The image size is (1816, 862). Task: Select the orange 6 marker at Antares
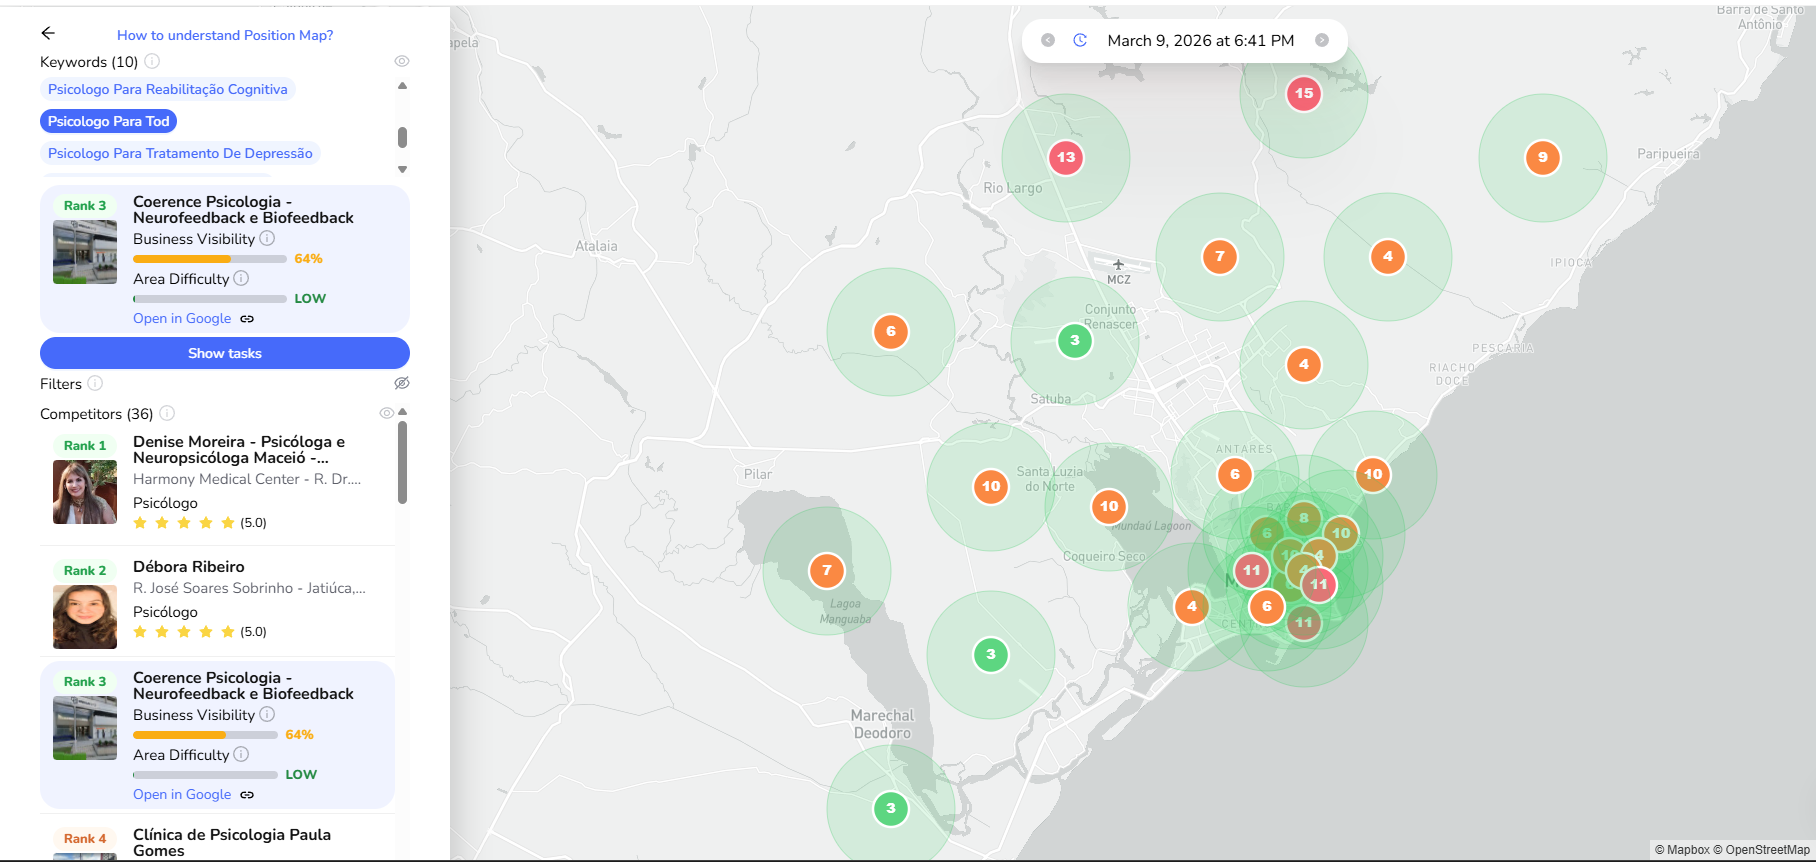click(1235, 474)
